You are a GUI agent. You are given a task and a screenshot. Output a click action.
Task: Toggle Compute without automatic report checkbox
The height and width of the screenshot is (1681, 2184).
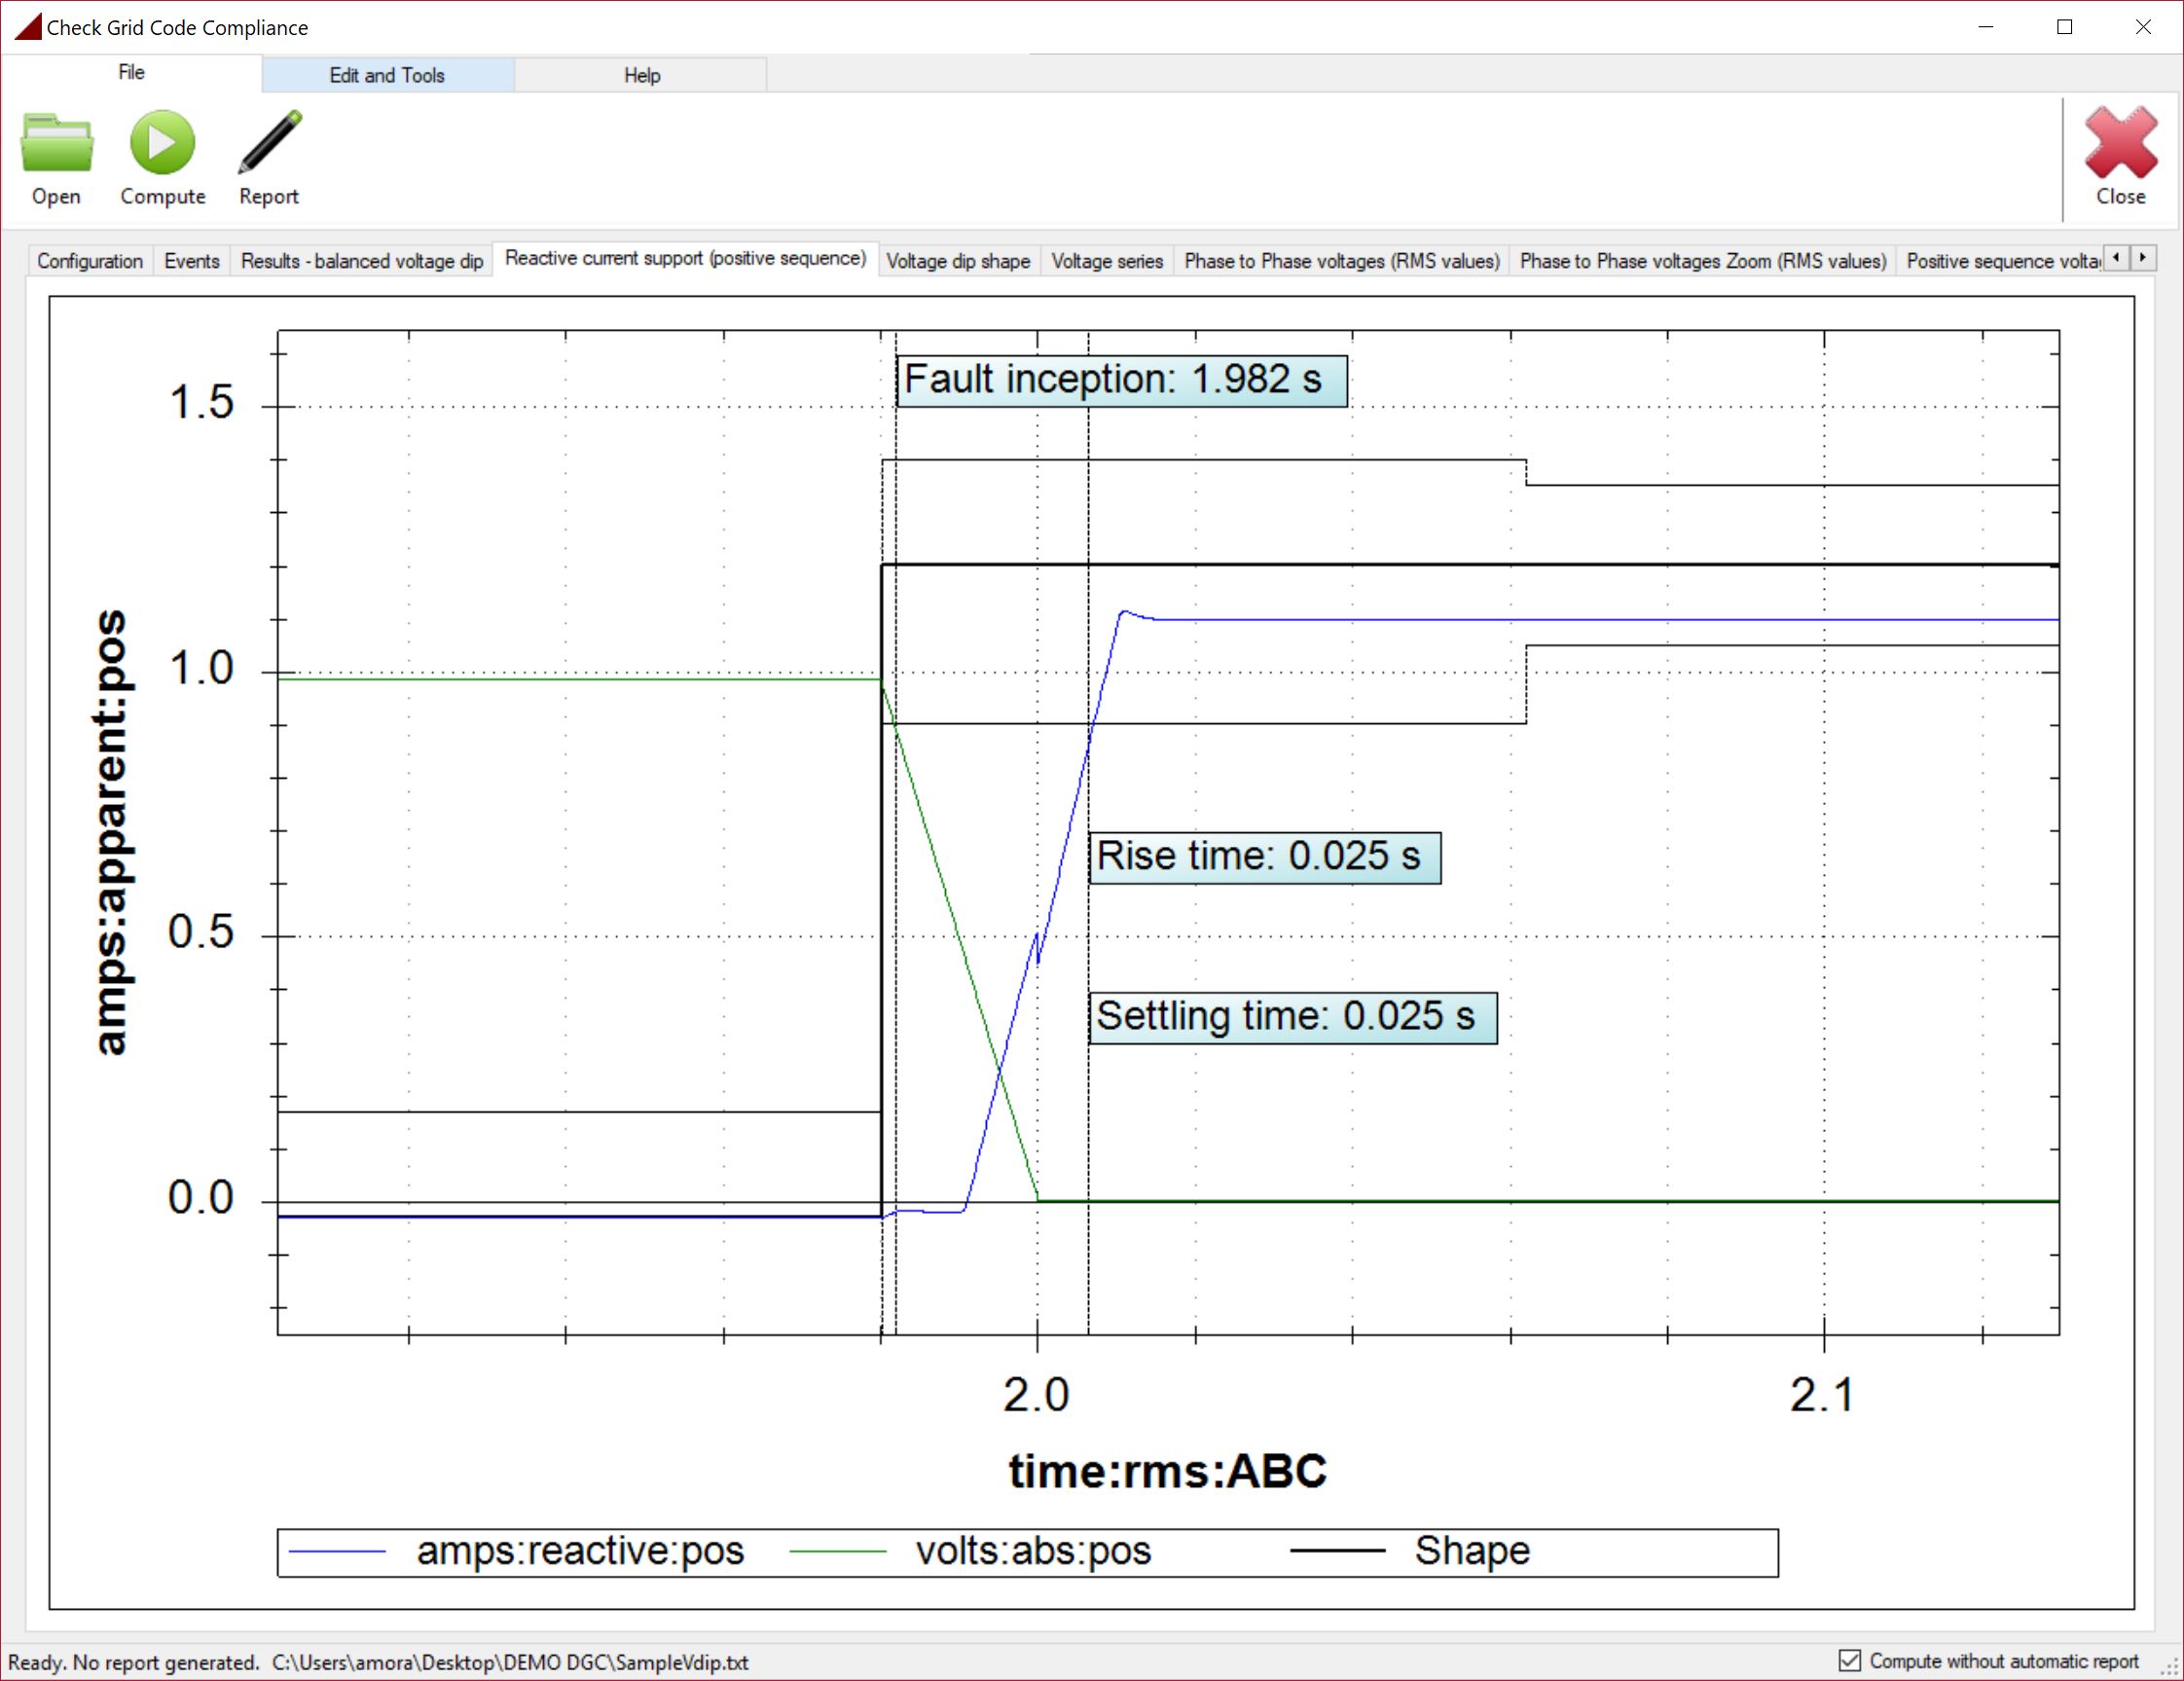[1850, 1660]
